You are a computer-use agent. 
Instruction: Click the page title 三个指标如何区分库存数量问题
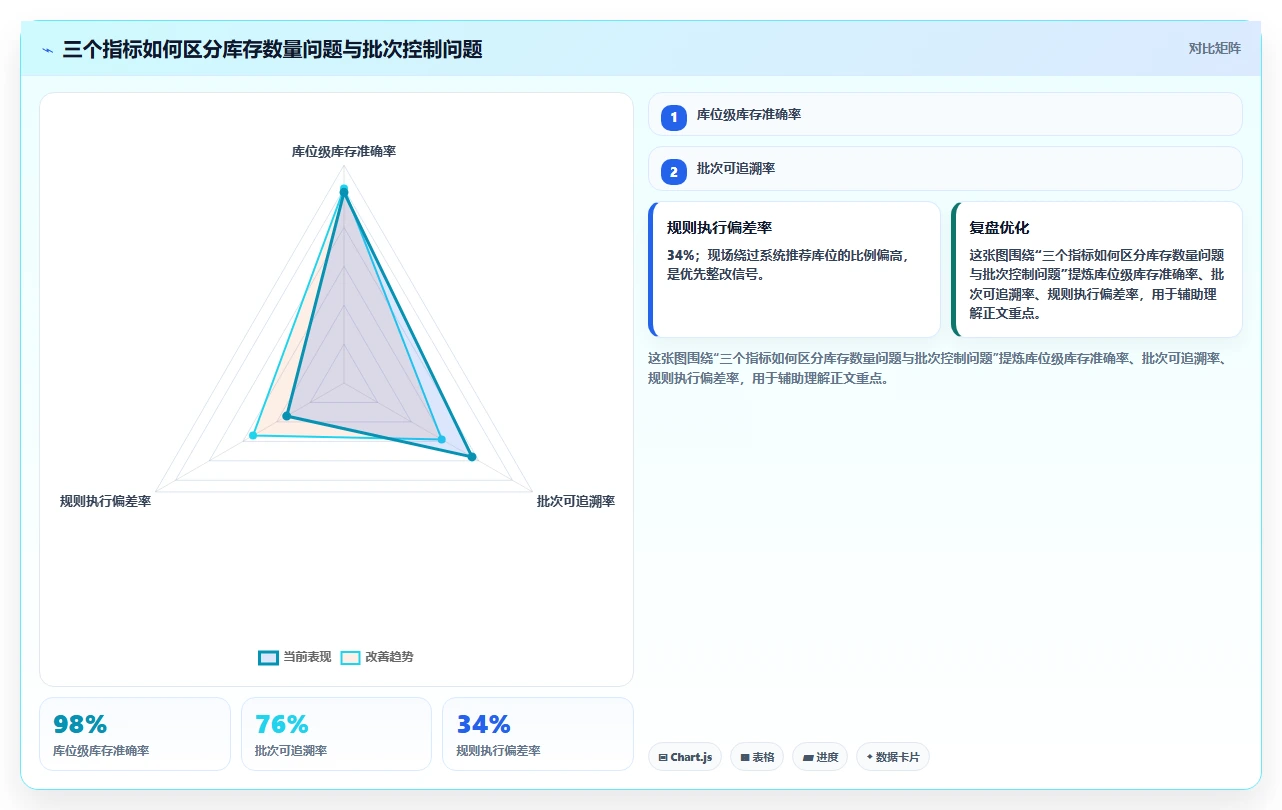(x=272, y=49)
